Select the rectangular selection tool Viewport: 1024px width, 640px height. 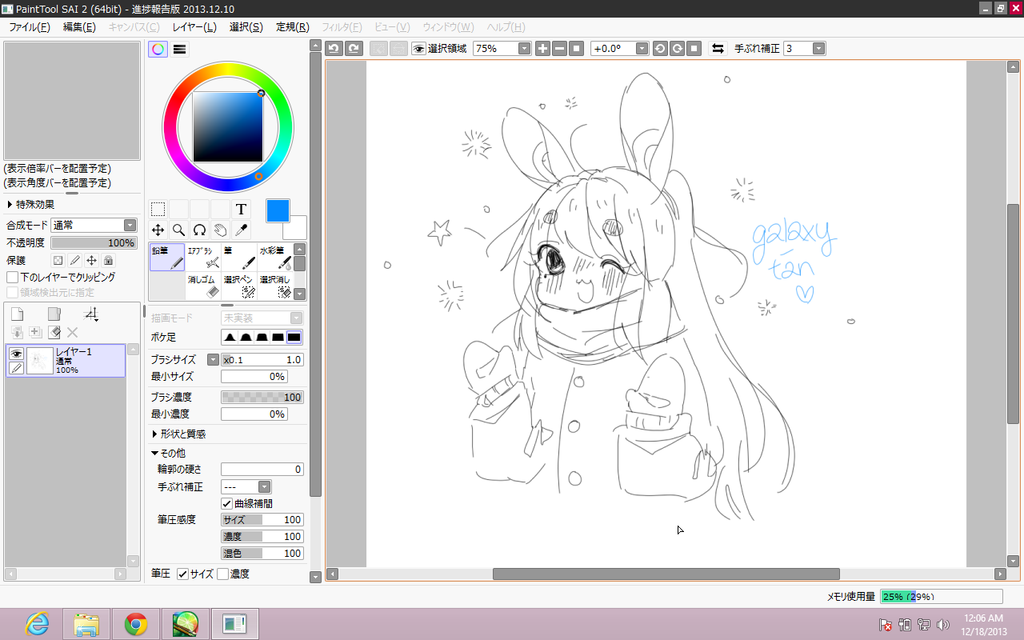click(x=158, y=209)
